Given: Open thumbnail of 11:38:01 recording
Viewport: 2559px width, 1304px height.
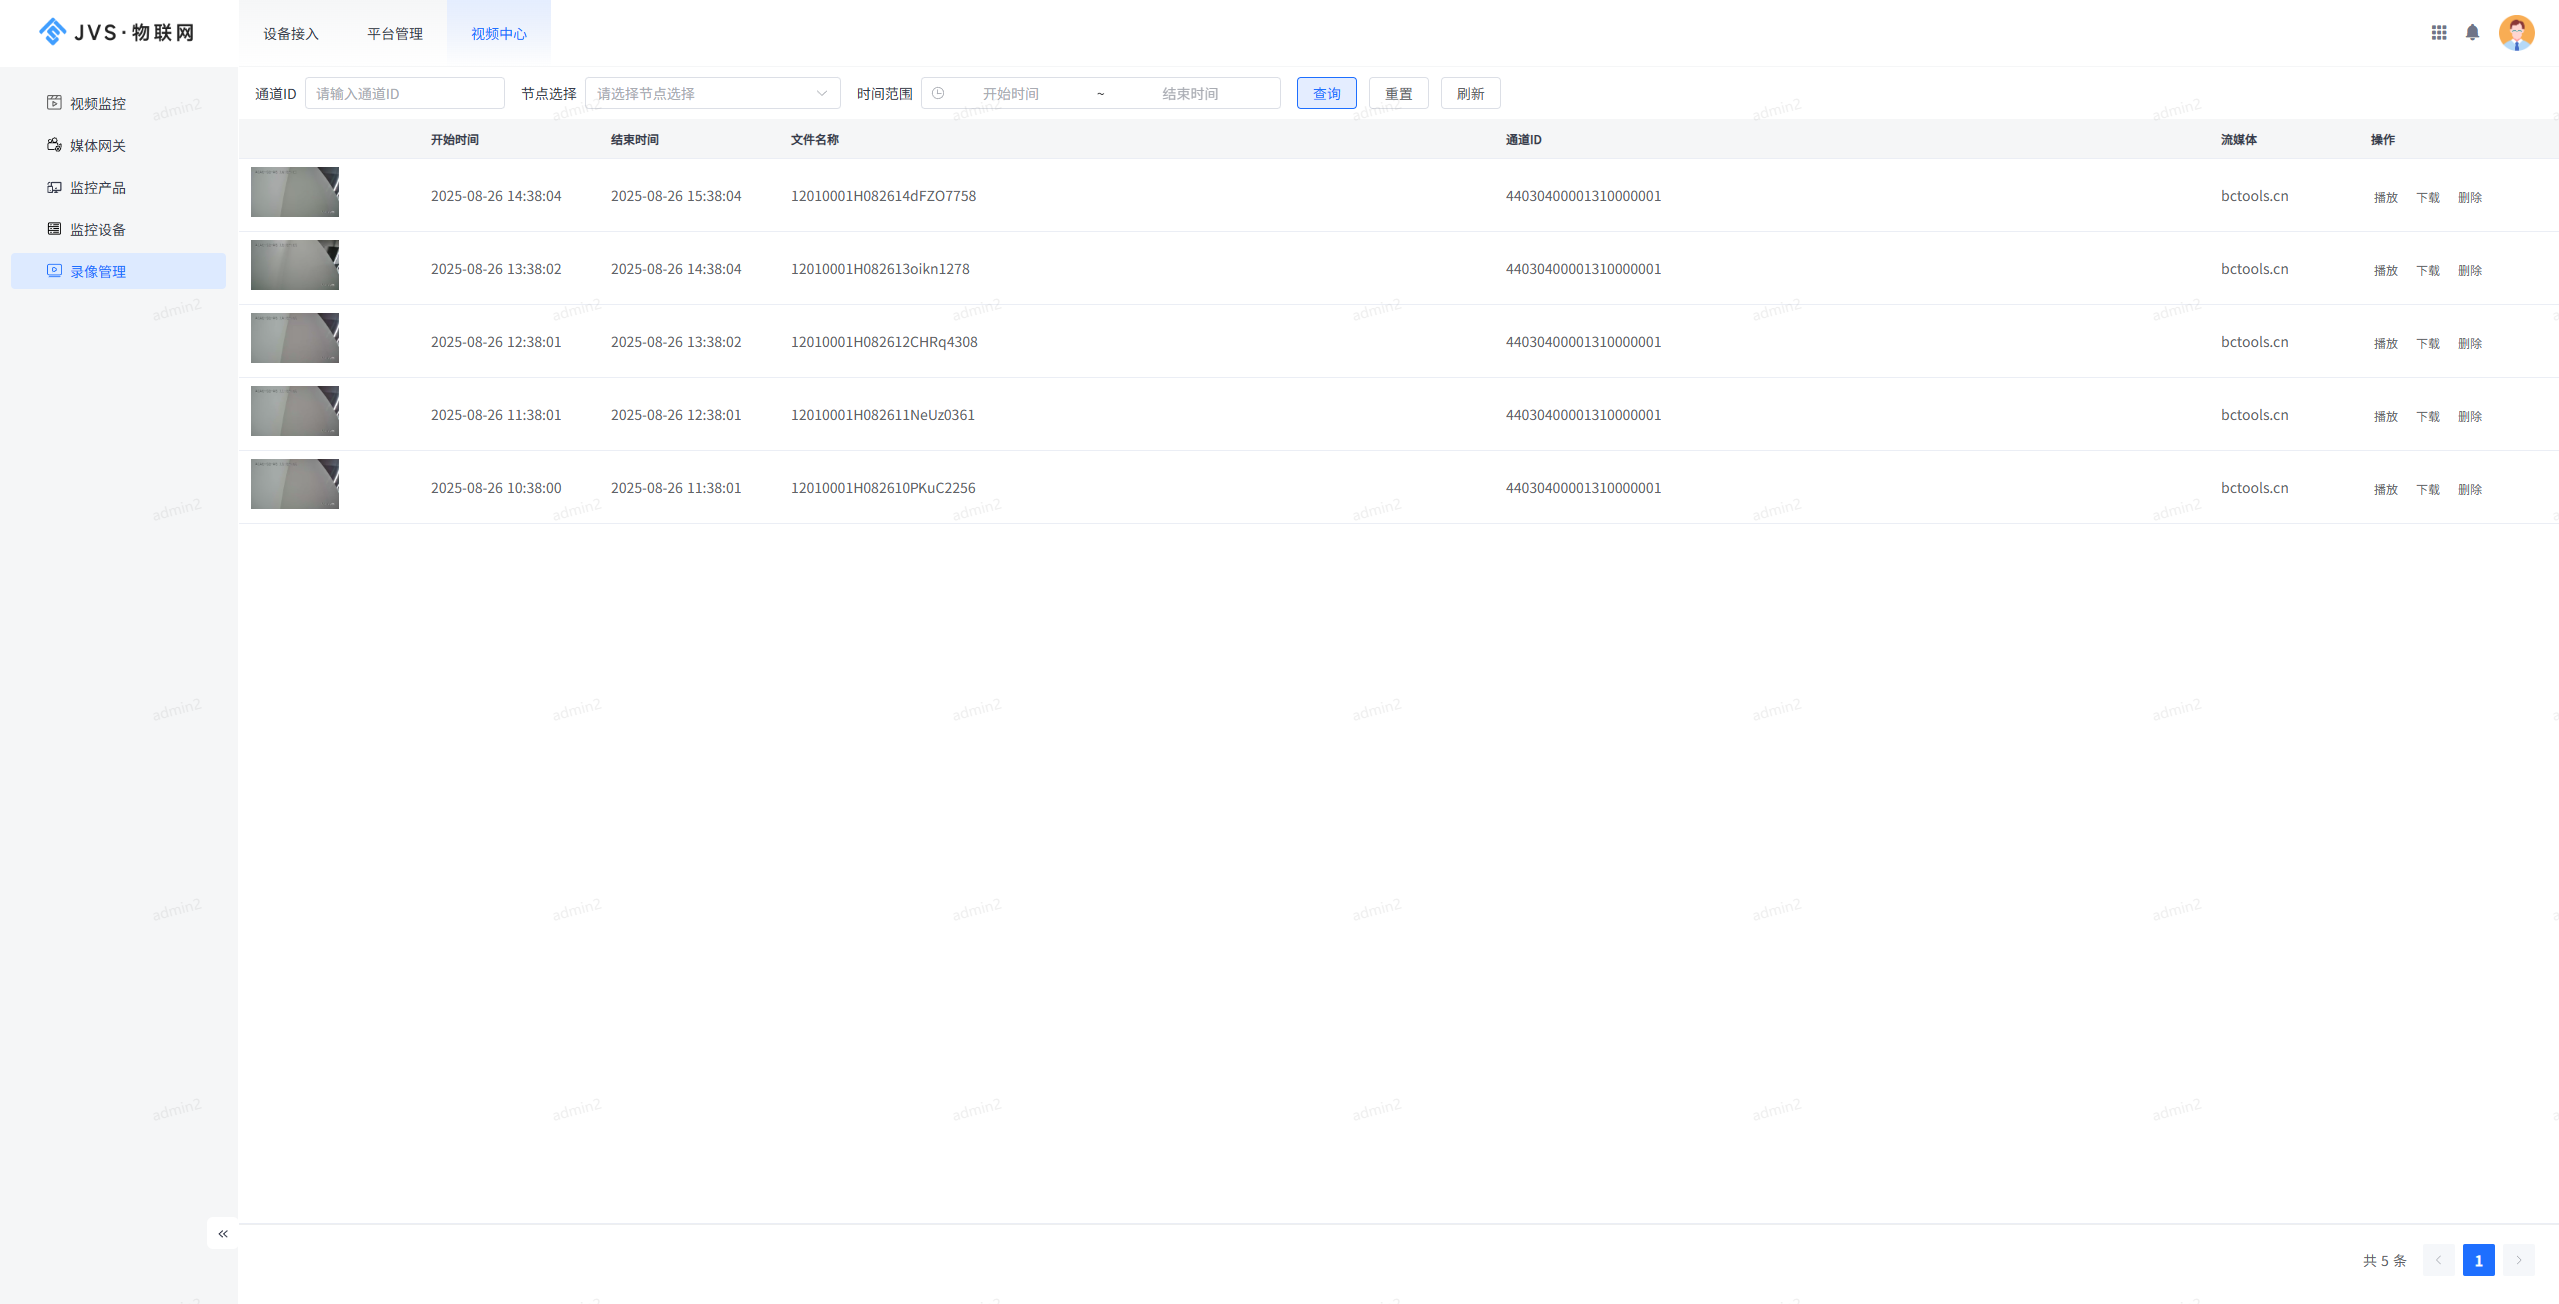Looking at the screenshot, I should coord(295,411).
